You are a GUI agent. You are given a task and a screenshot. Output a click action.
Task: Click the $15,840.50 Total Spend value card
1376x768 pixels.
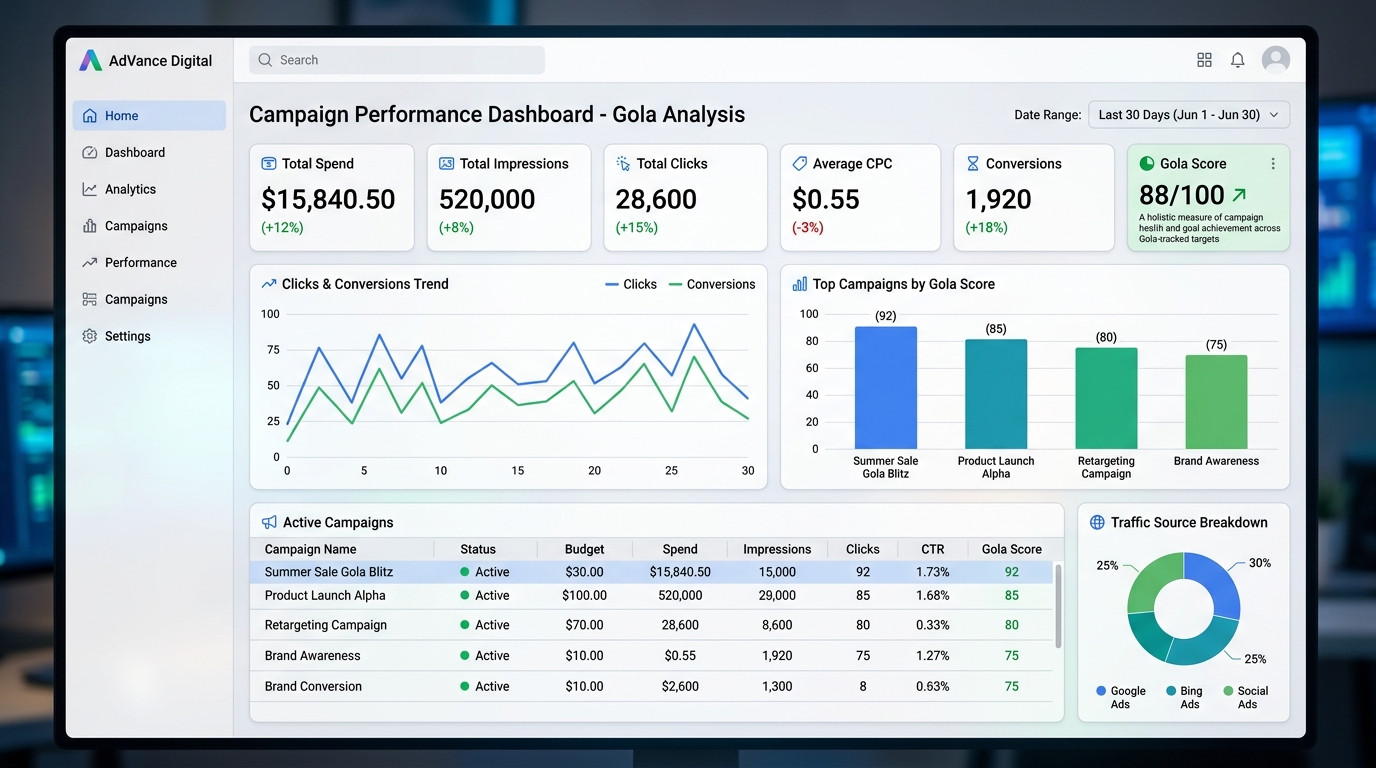328,200
